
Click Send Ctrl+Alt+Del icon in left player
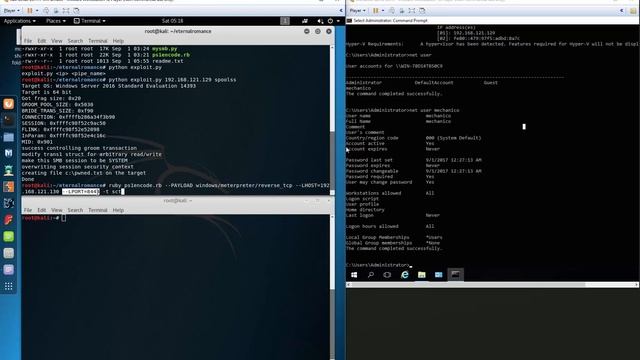pyautogui.click(x=46, y=11)
